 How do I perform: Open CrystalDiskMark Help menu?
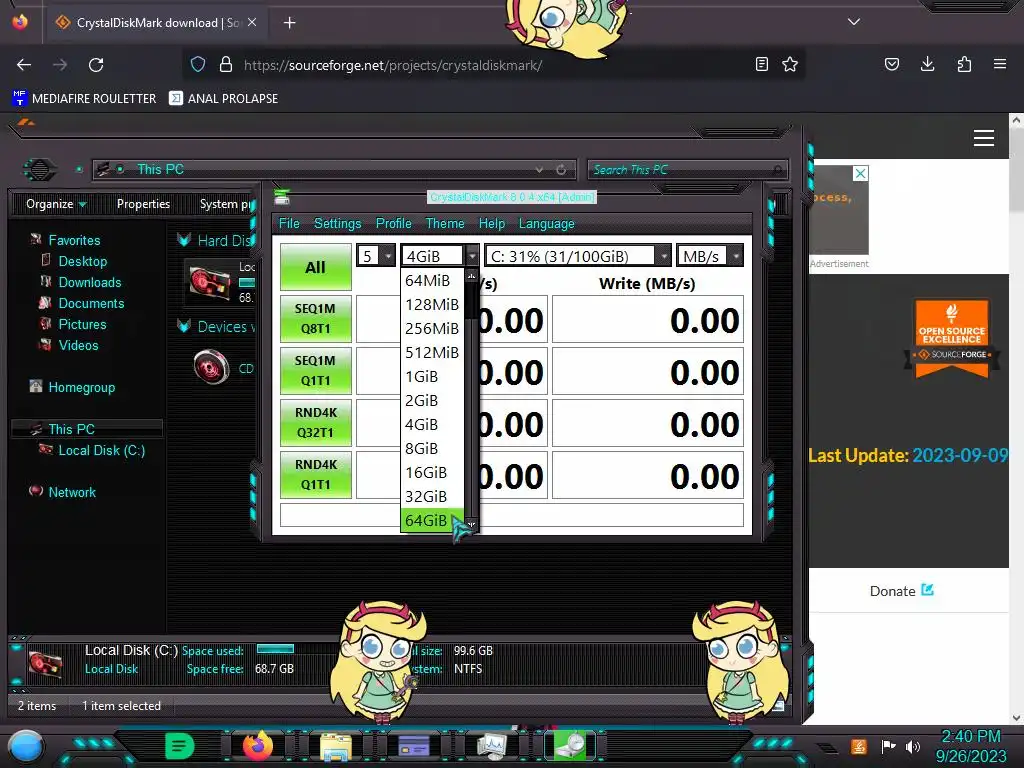[491, 223]
